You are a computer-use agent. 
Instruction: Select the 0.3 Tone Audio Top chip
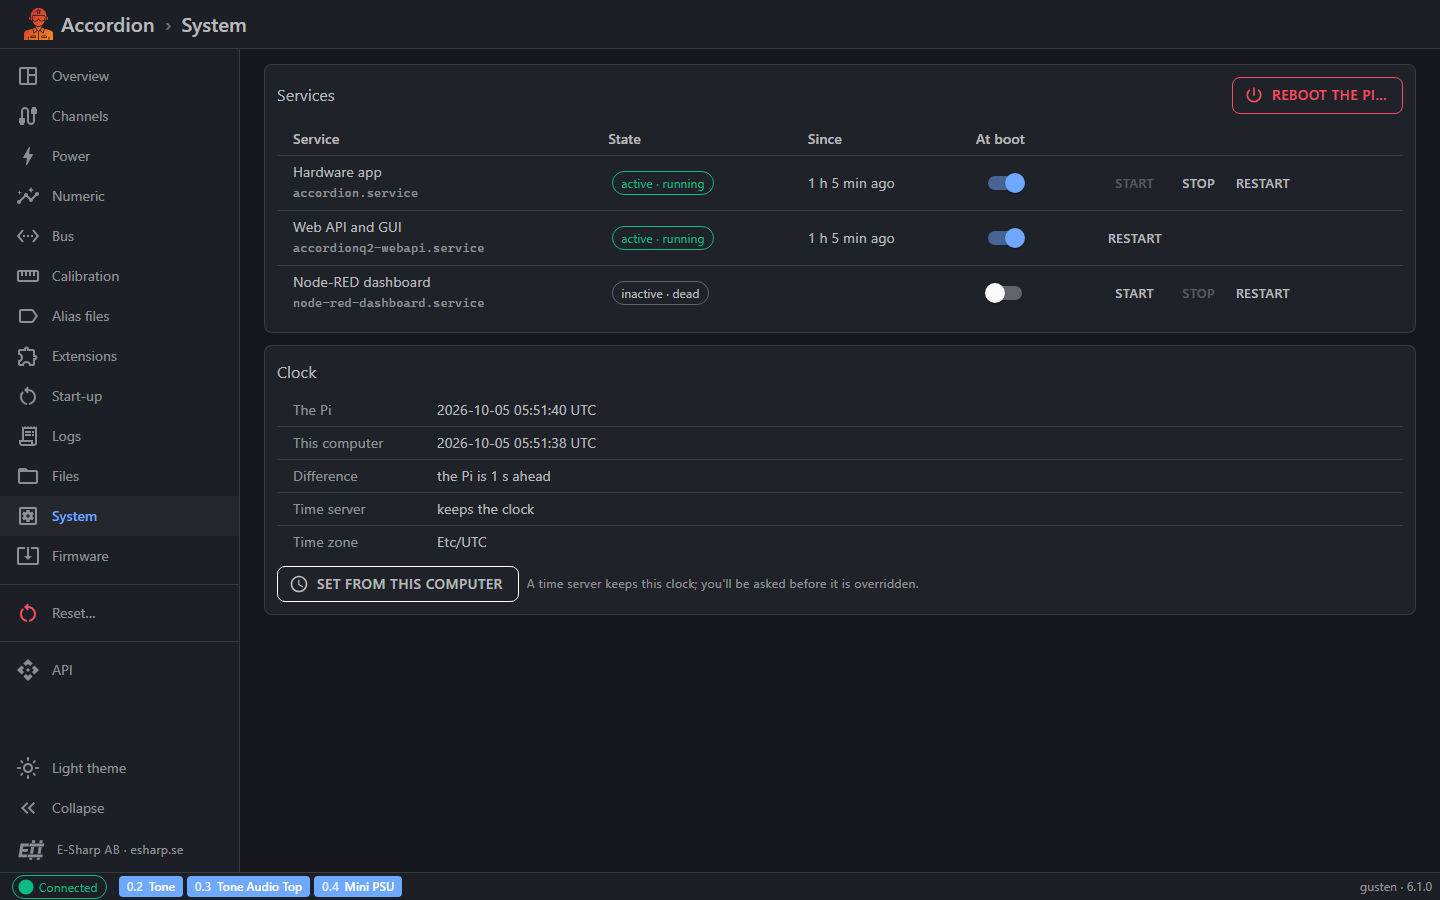coord(248,887)
